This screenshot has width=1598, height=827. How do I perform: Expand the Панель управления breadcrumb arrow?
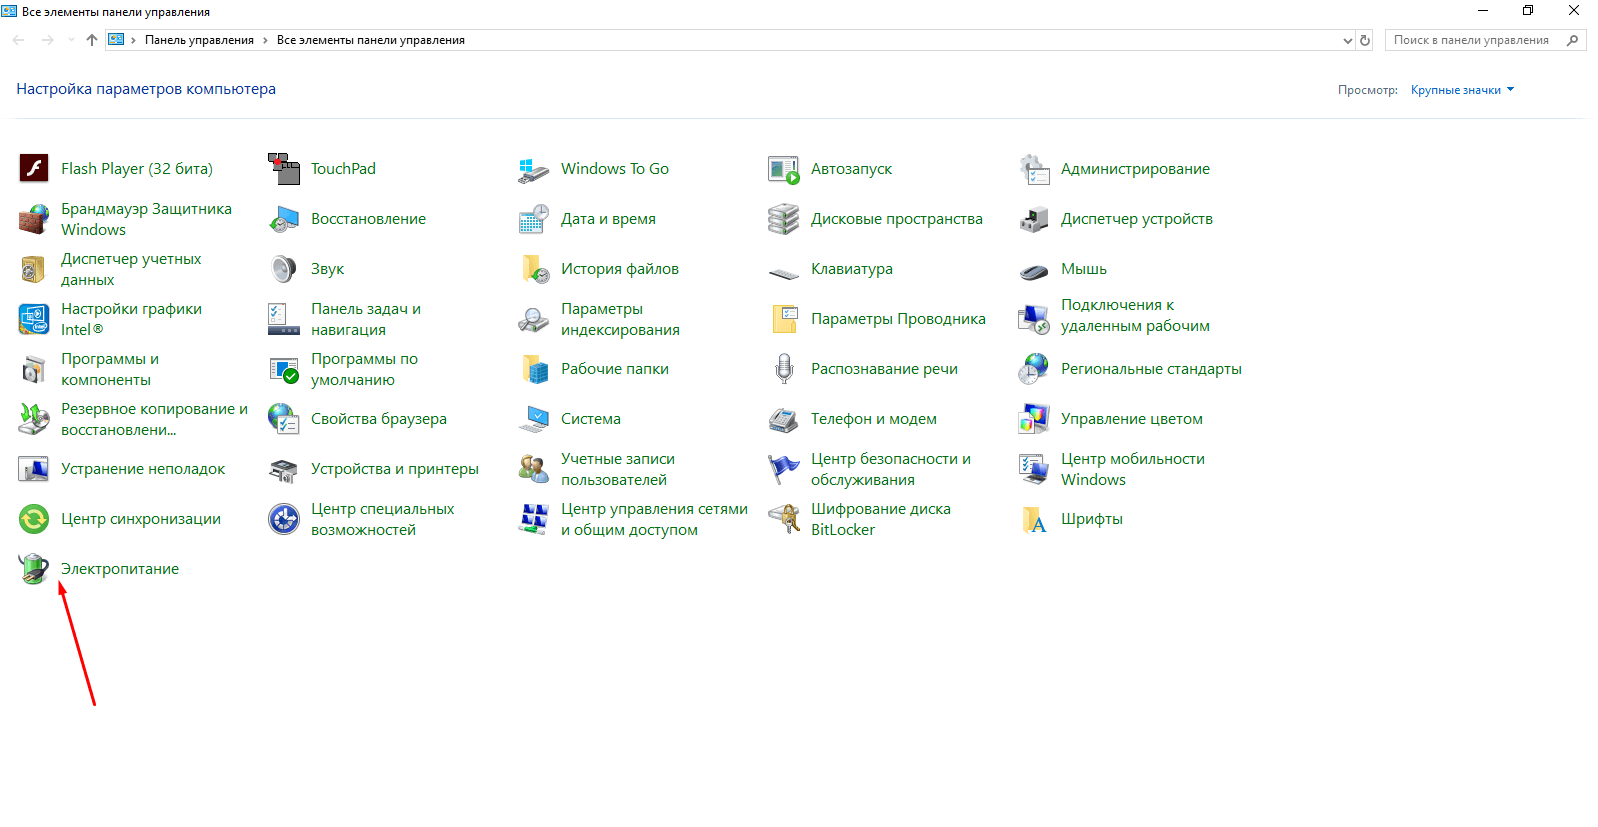pos(265,40)
